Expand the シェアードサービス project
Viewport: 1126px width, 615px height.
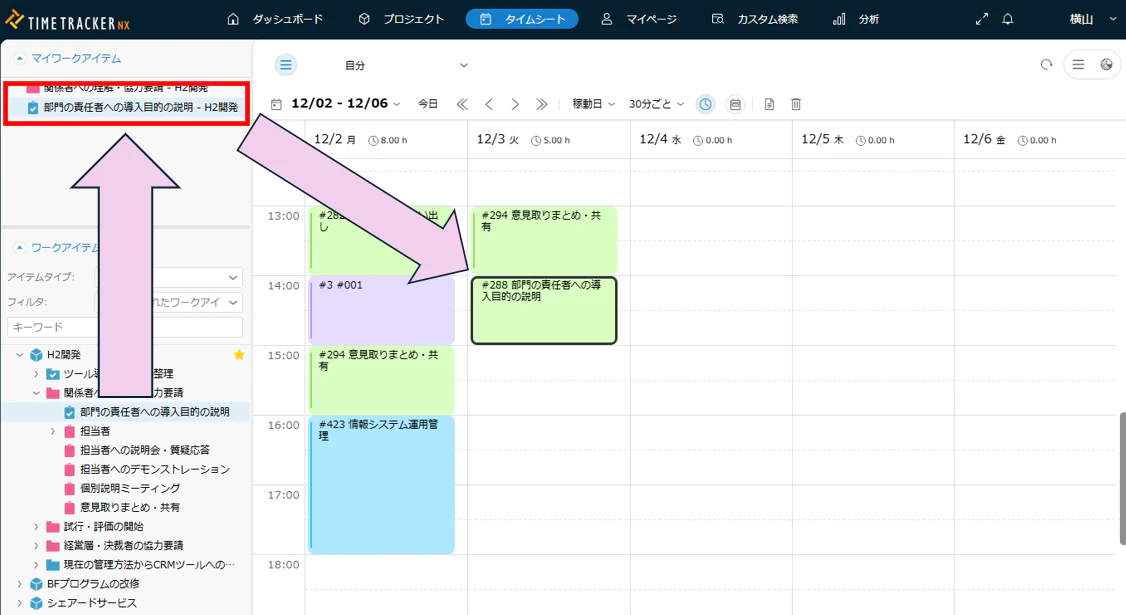(20, 604)
